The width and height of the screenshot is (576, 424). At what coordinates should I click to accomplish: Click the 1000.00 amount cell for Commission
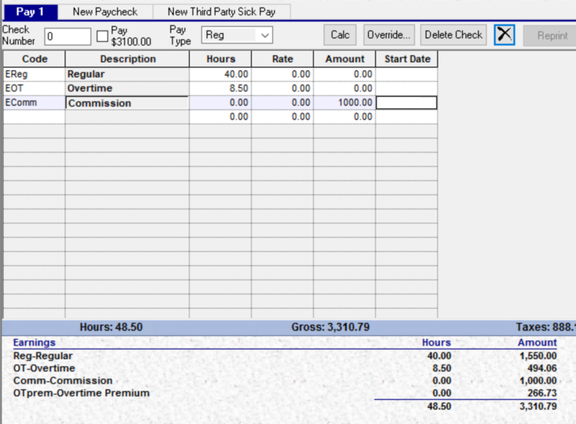(345, 103)
